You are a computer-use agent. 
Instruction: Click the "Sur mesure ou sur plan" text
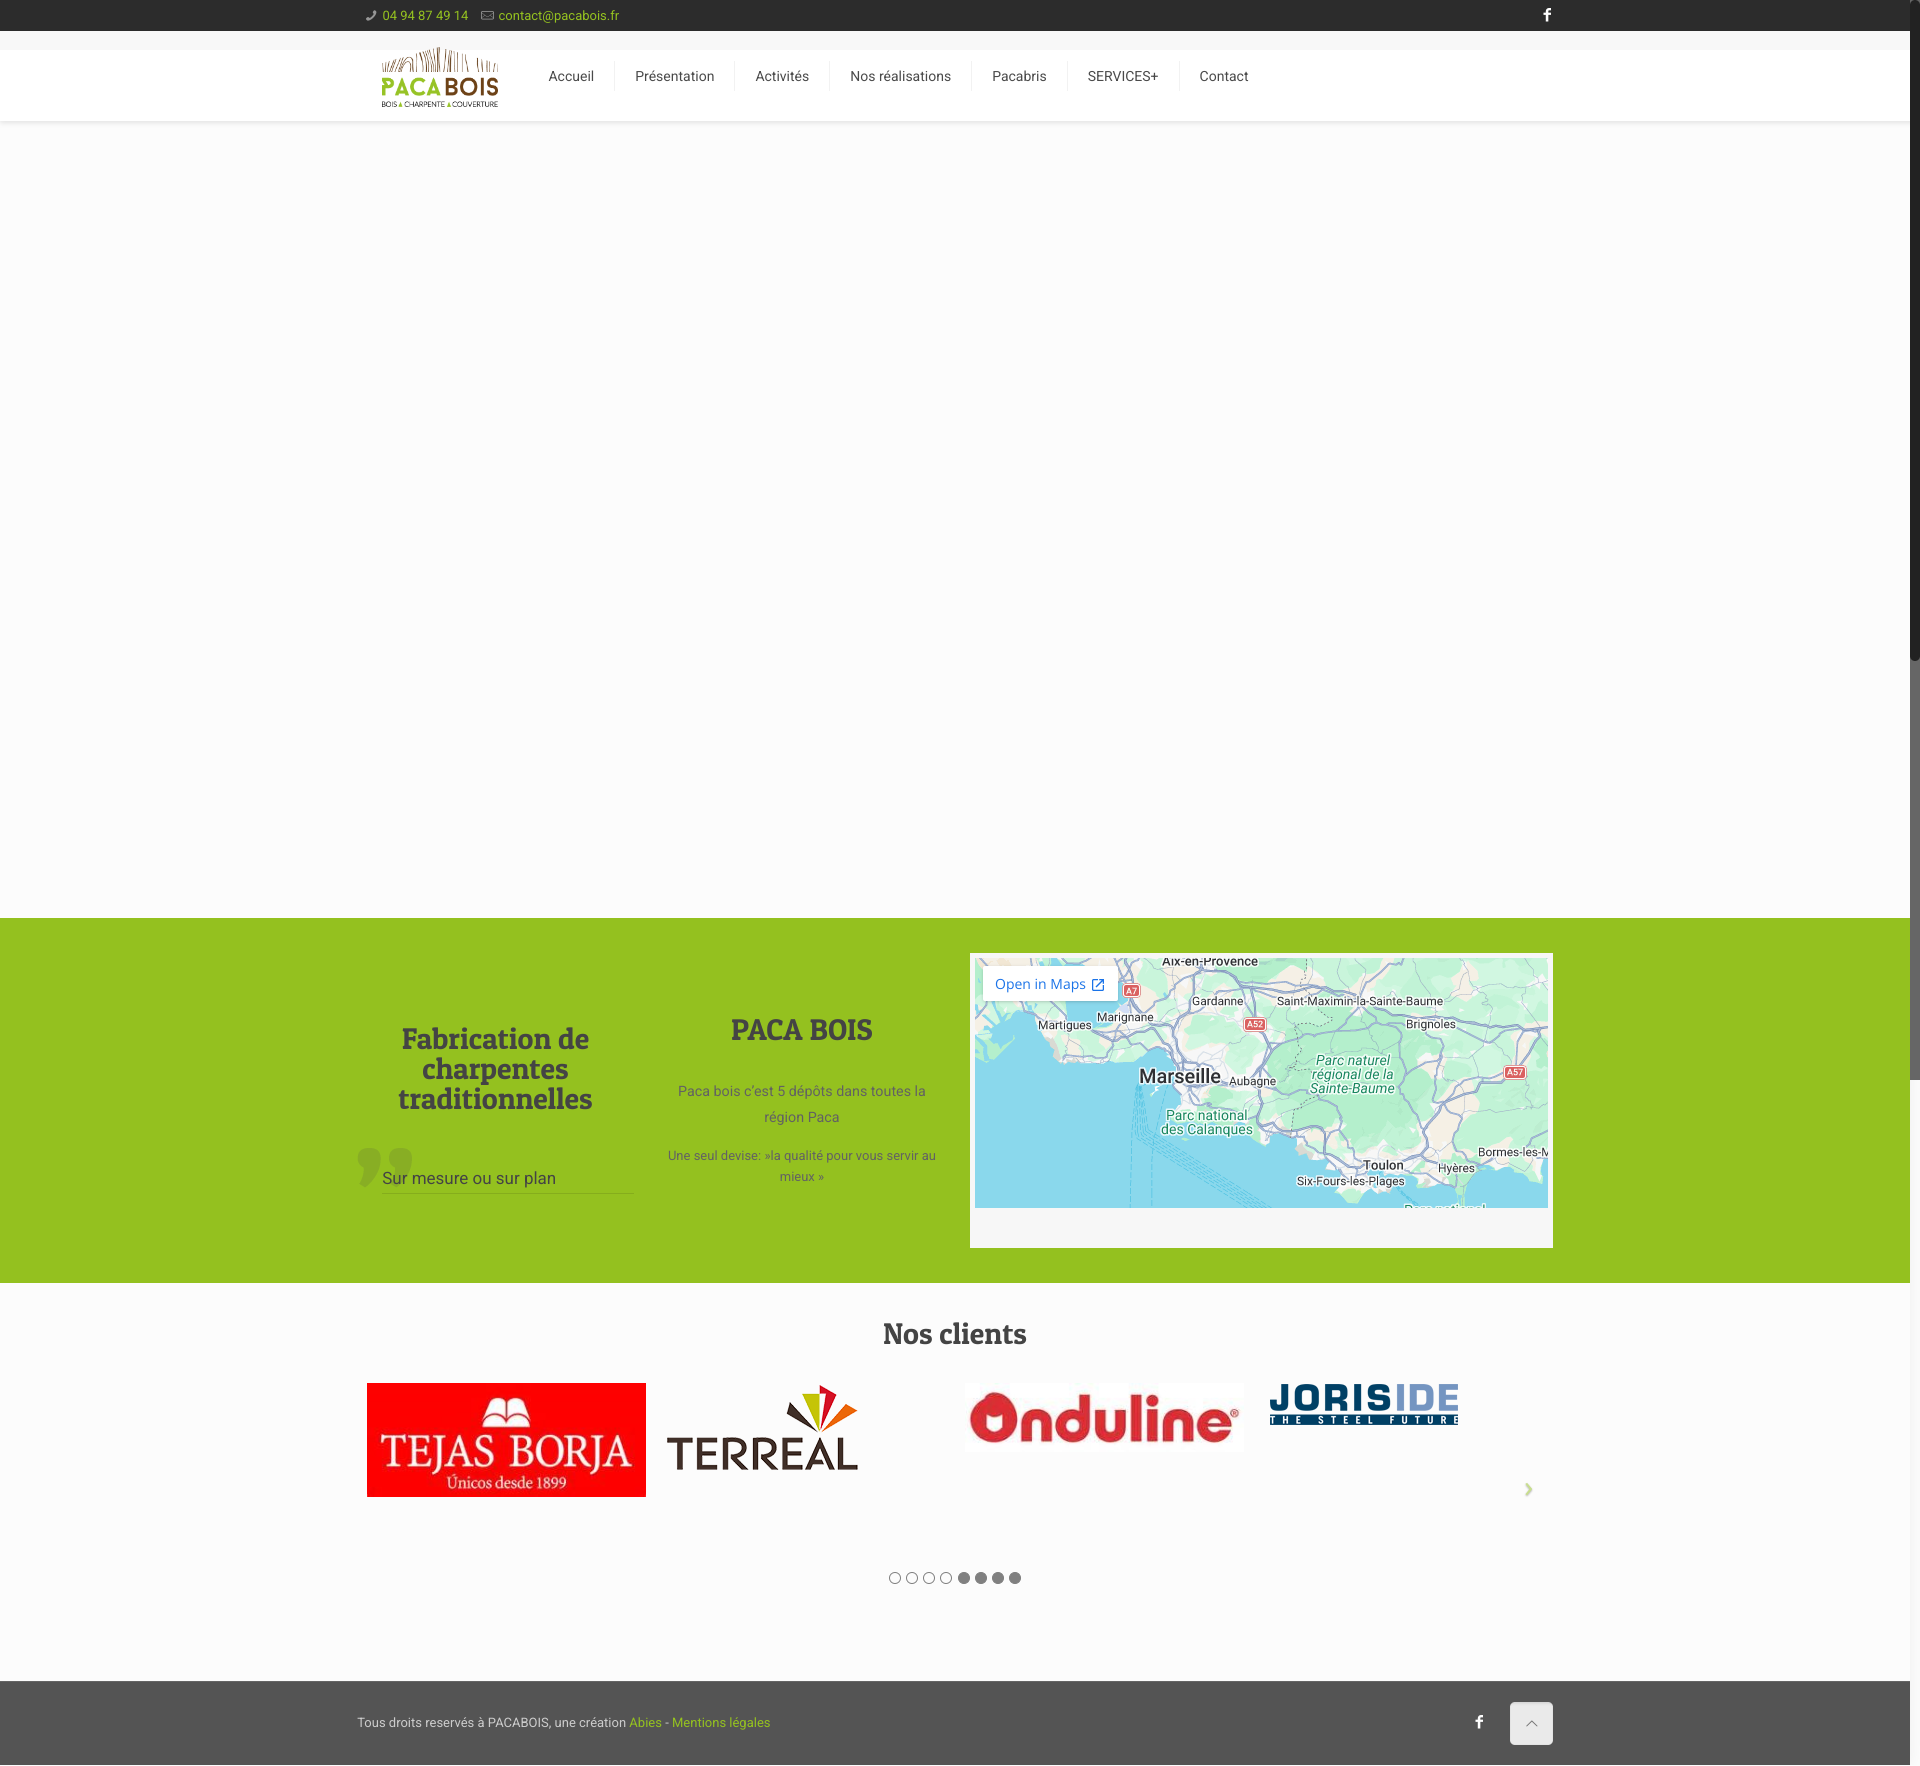click(469, 1178)
